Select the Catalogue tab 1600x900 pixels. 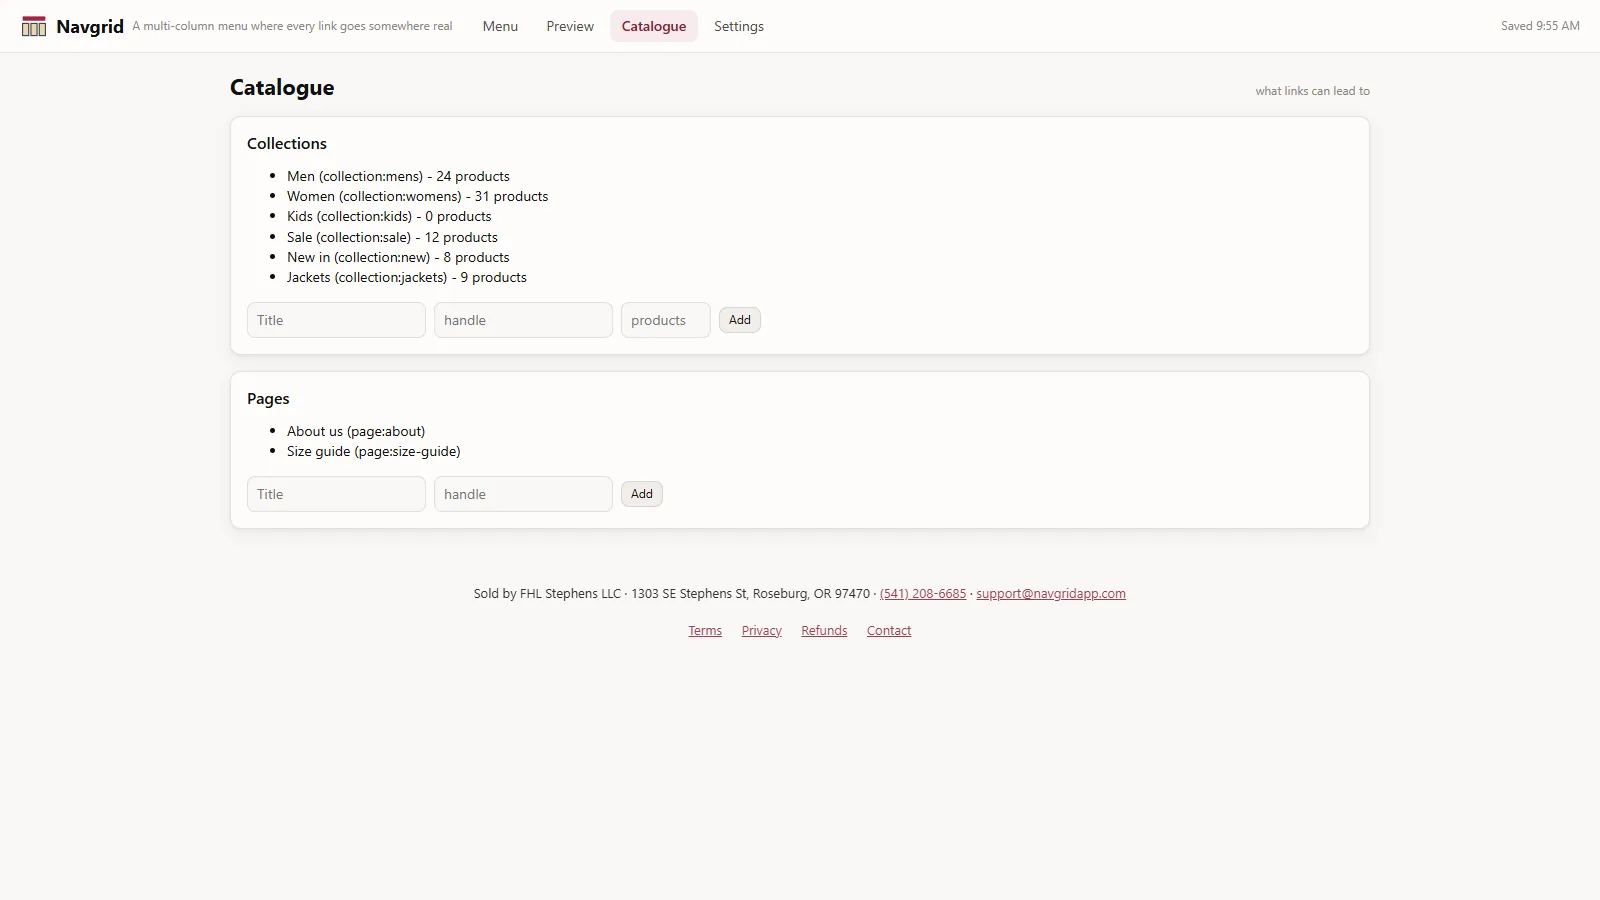point(654,26)
